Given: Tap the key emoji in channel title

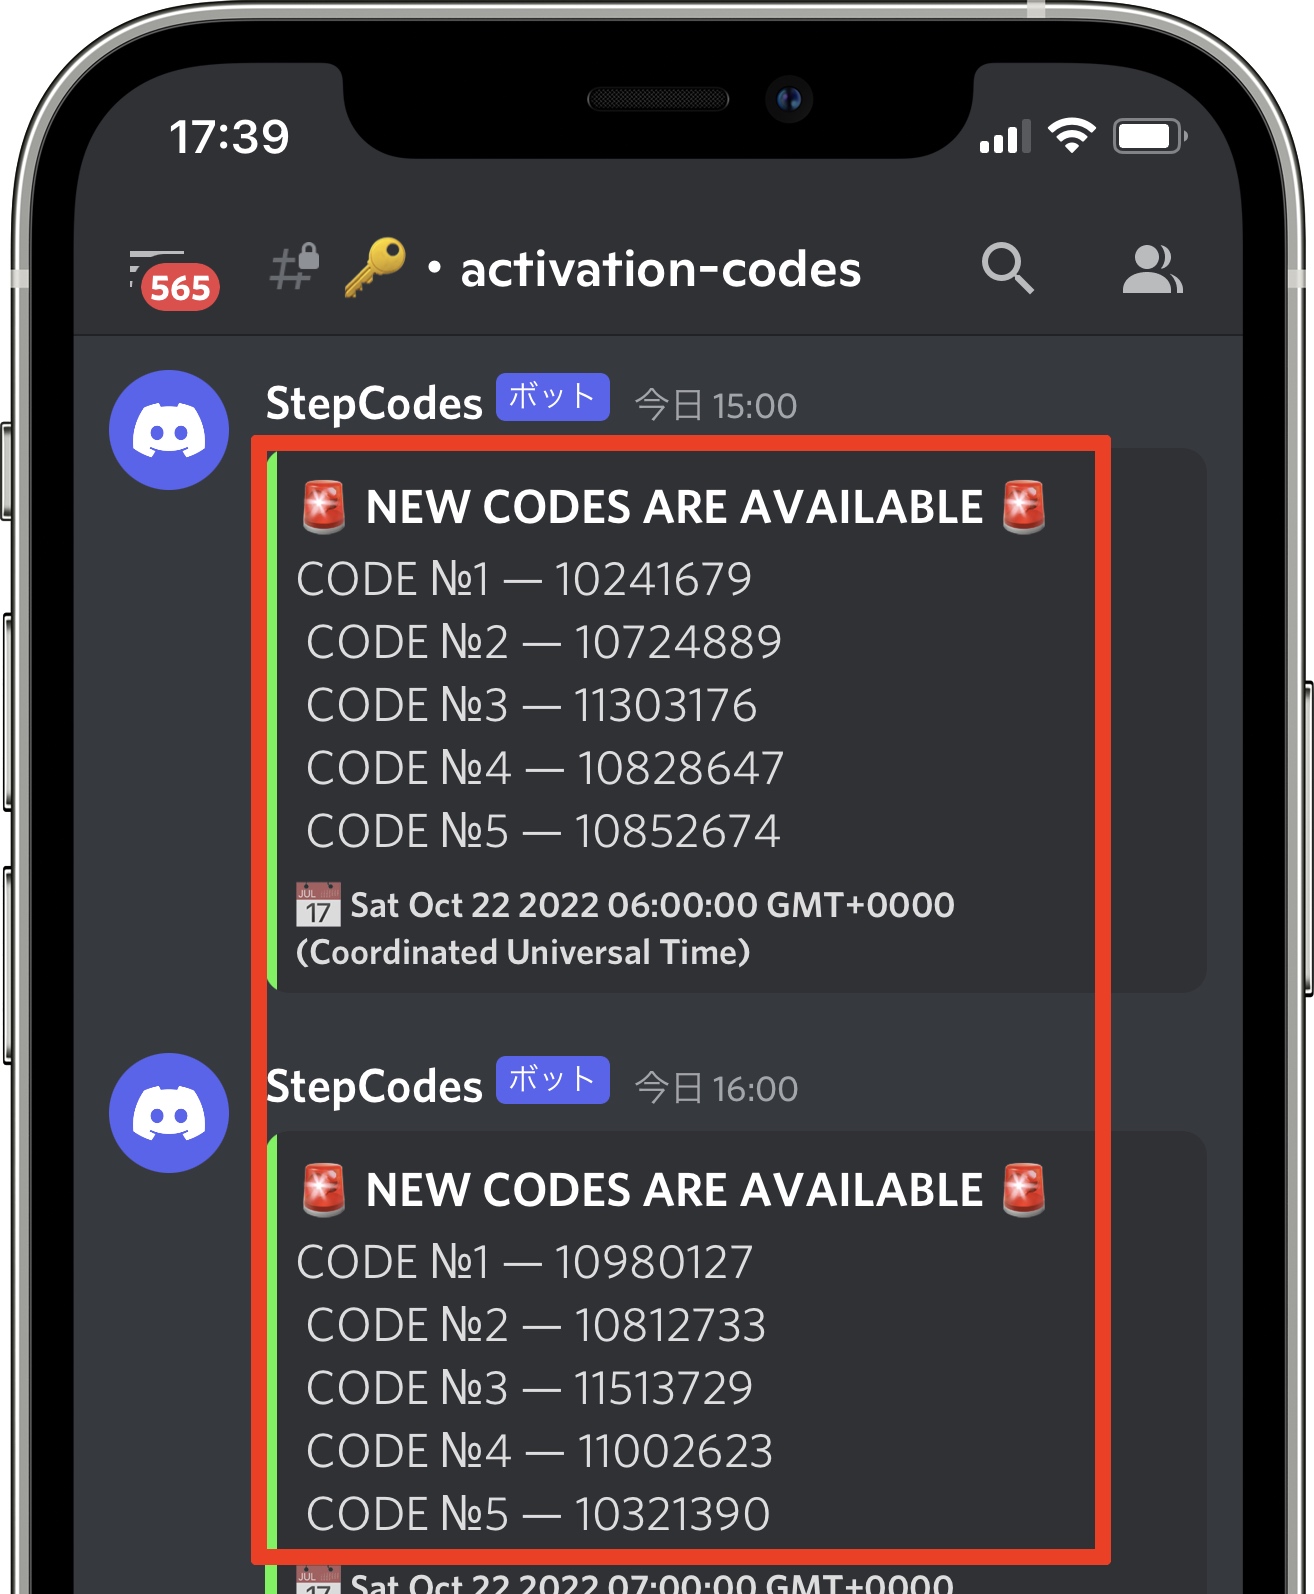Looking at the screenshot, I should tap(375, 267).
